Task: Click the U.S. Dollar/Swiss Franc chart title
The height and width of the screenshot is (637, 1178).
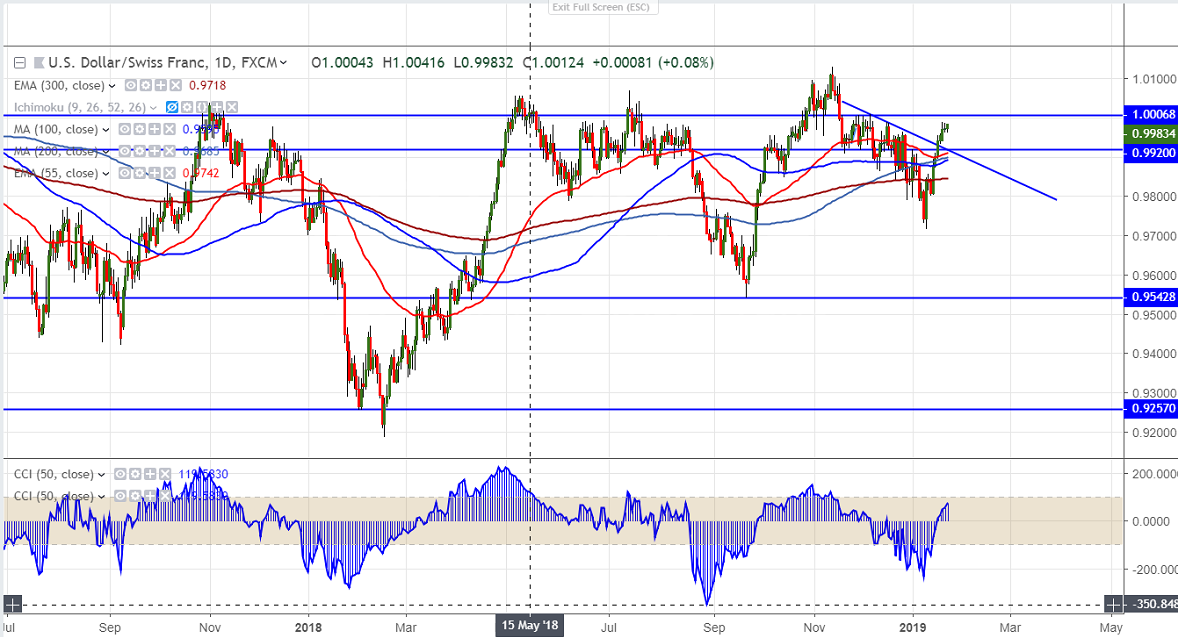Action: 150,62
